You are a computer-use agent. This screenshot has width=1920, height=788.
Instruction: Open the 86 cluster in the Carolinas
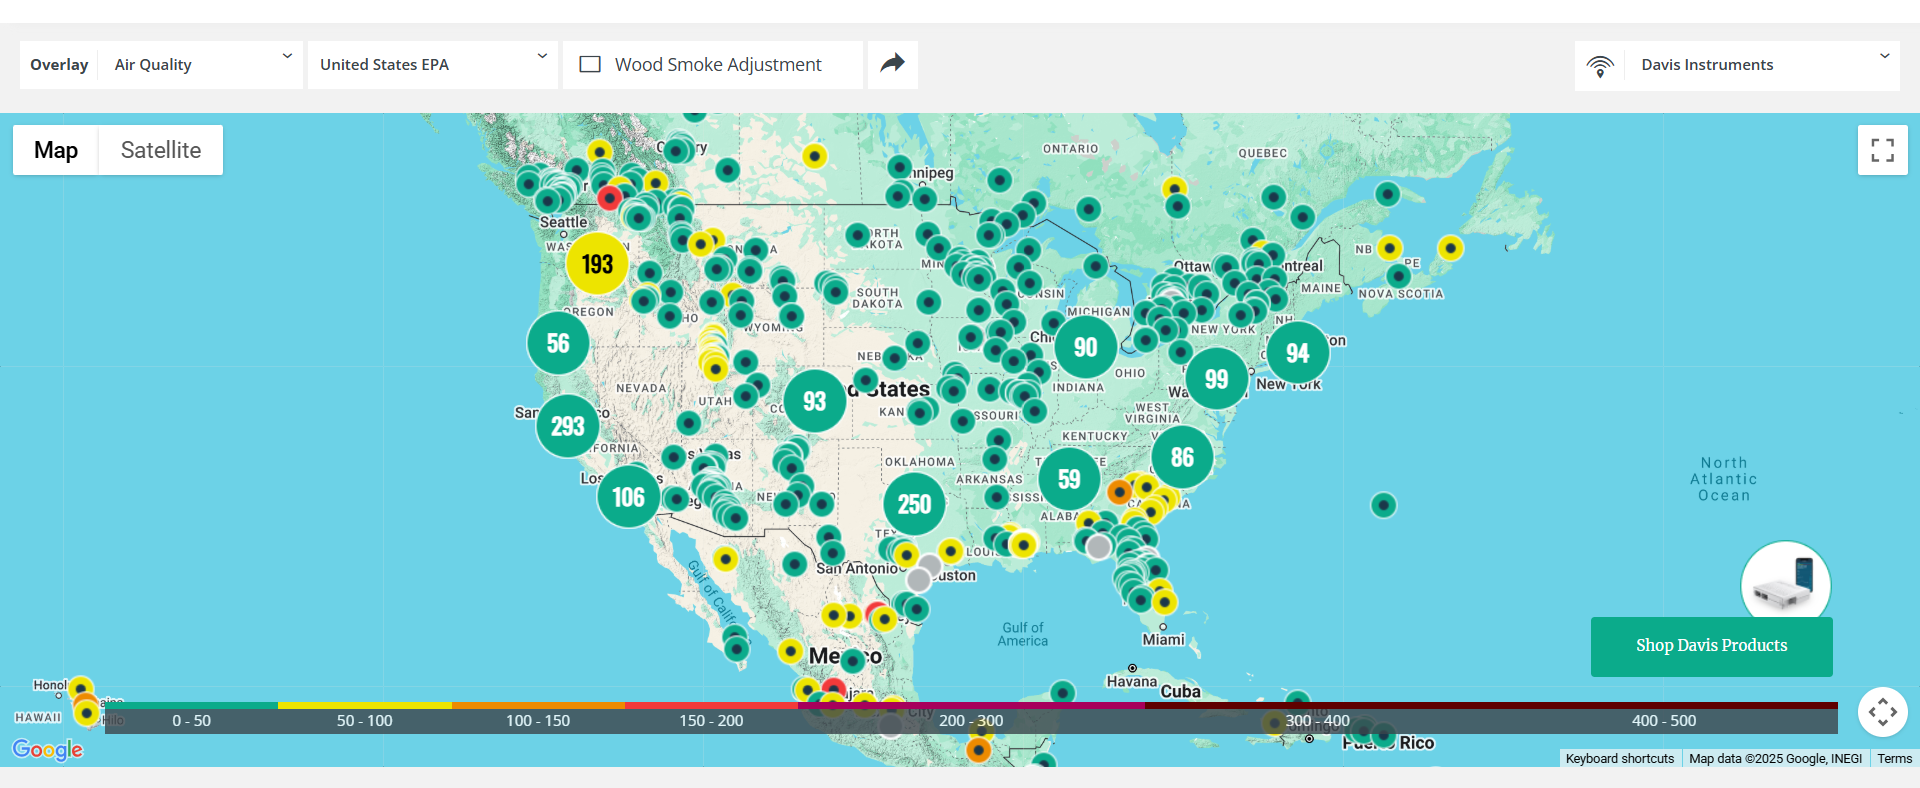[x=1182, y=457]
